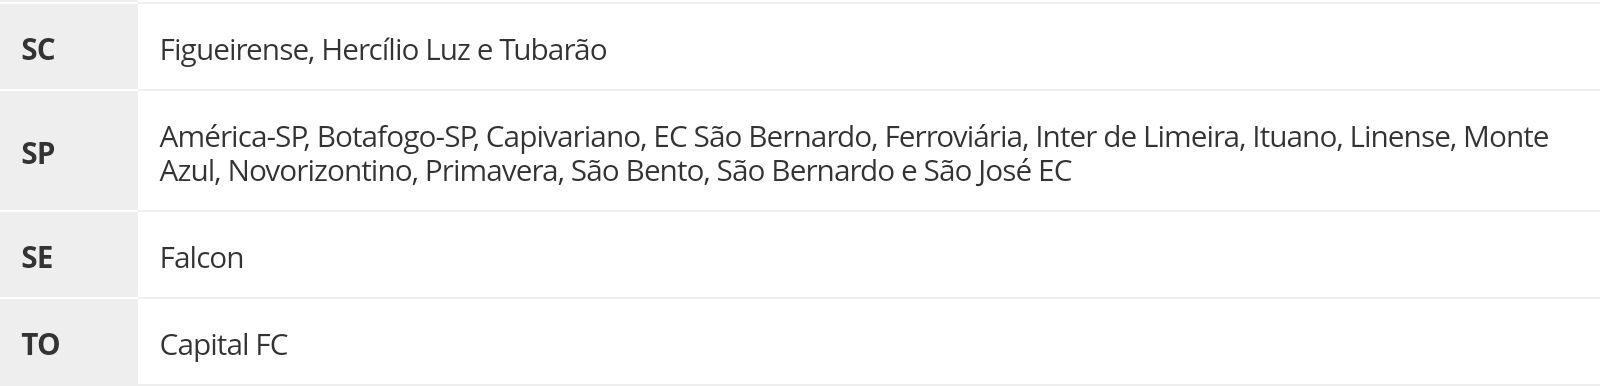
Task: Click the TO state abbreviation cell
Action: point(68,342)
